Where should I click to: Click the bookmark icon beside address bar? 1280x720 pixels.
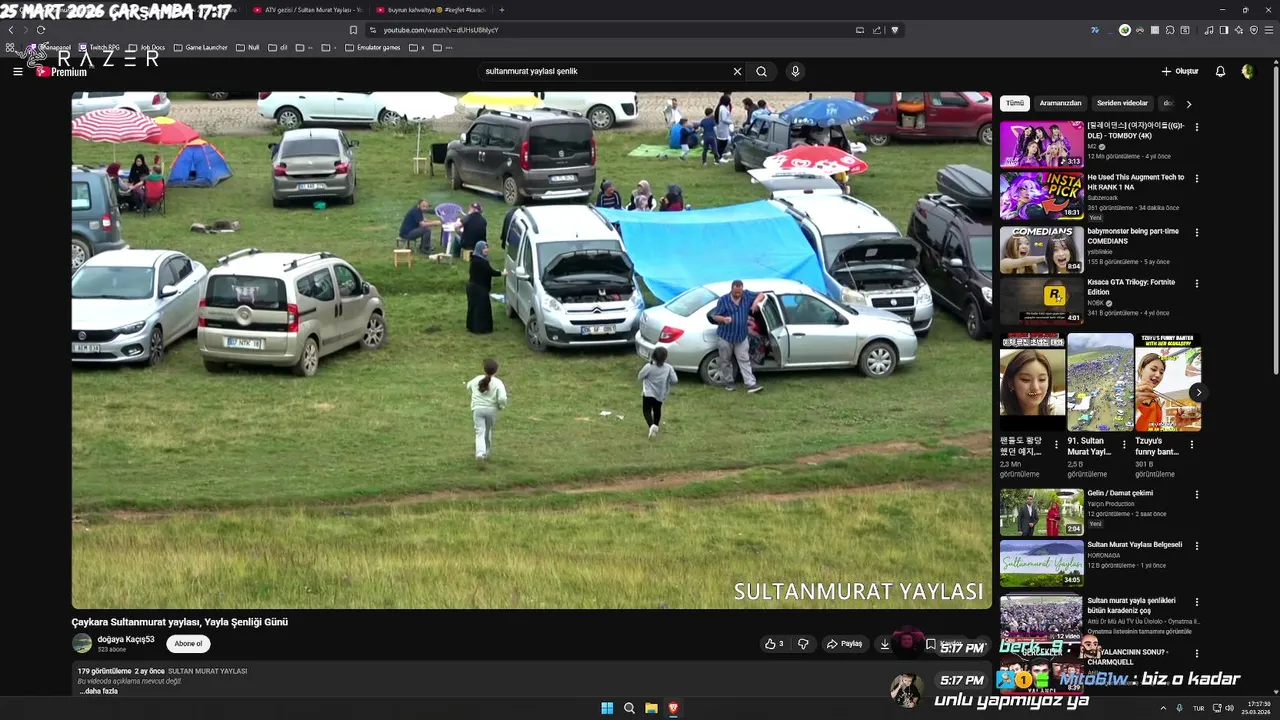(353, 30)
